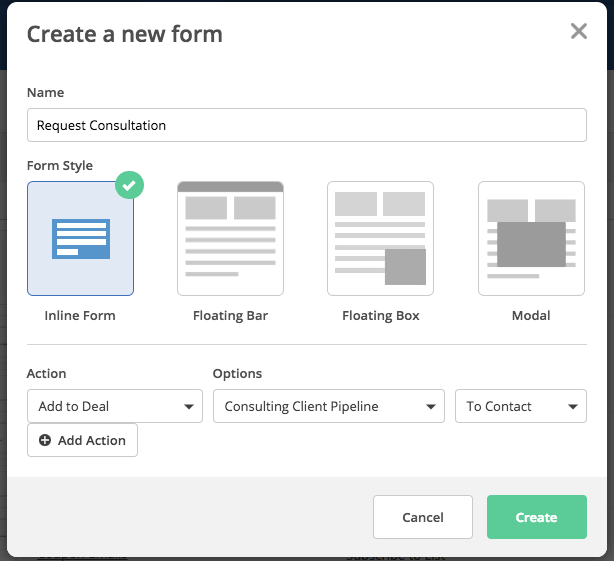Viewport: 614px width, 561px height.
Task: Click the Inline Form label
Action: point(80,316)
